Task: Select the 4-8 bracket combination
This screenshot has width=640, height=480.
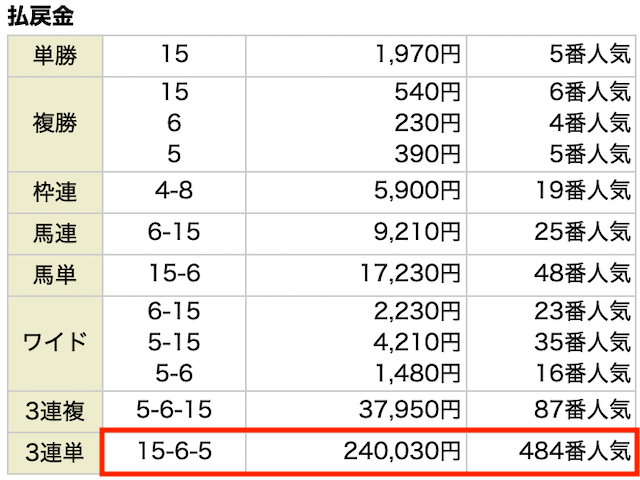Action: 174,191
